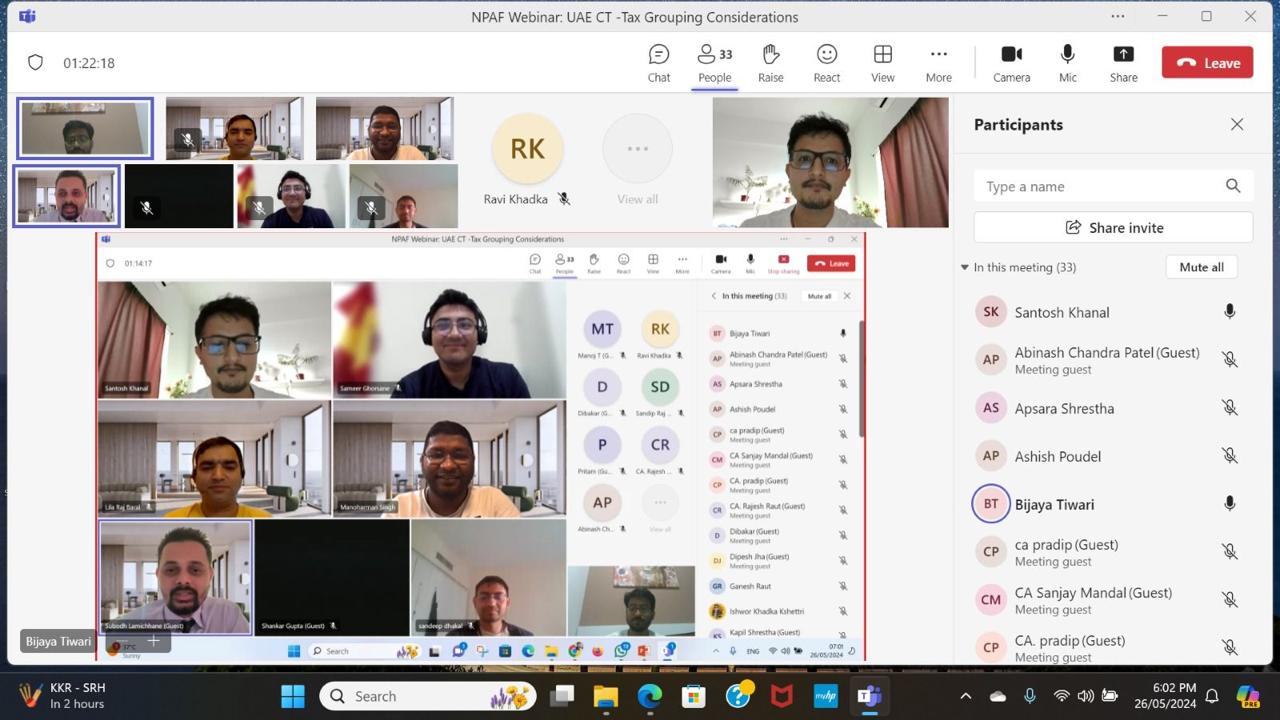Toggle the Camera on or off
The width and height of the screenshot is (1280, 720).
tap(1011, 63)
